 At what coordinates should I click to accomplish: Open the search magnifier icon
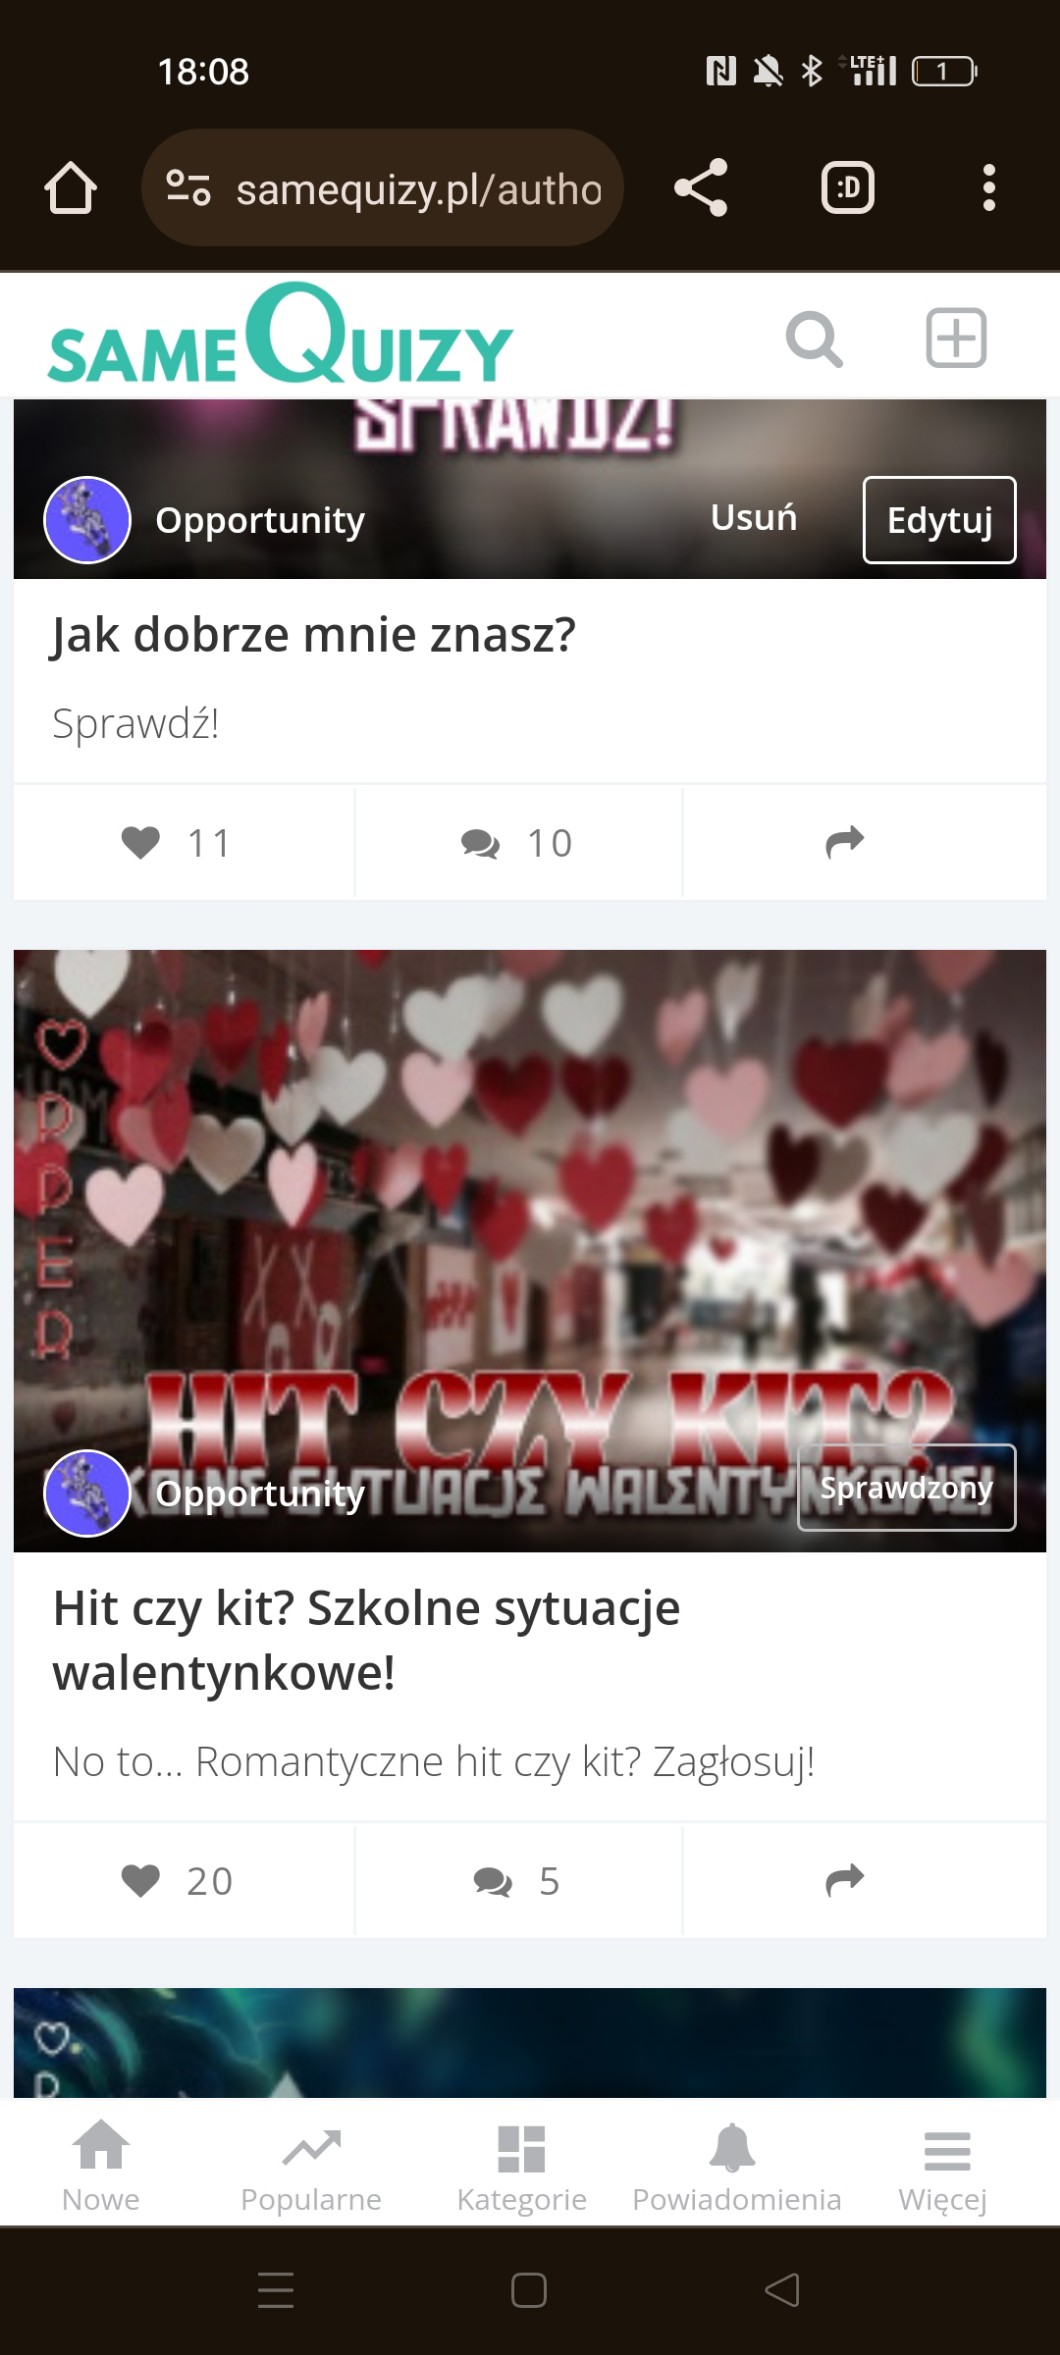814,338
